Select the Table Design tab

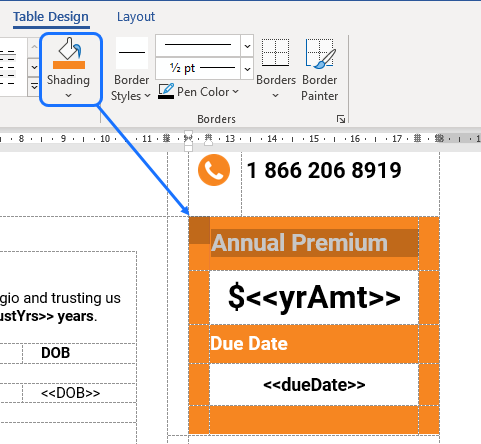point(51,17)
